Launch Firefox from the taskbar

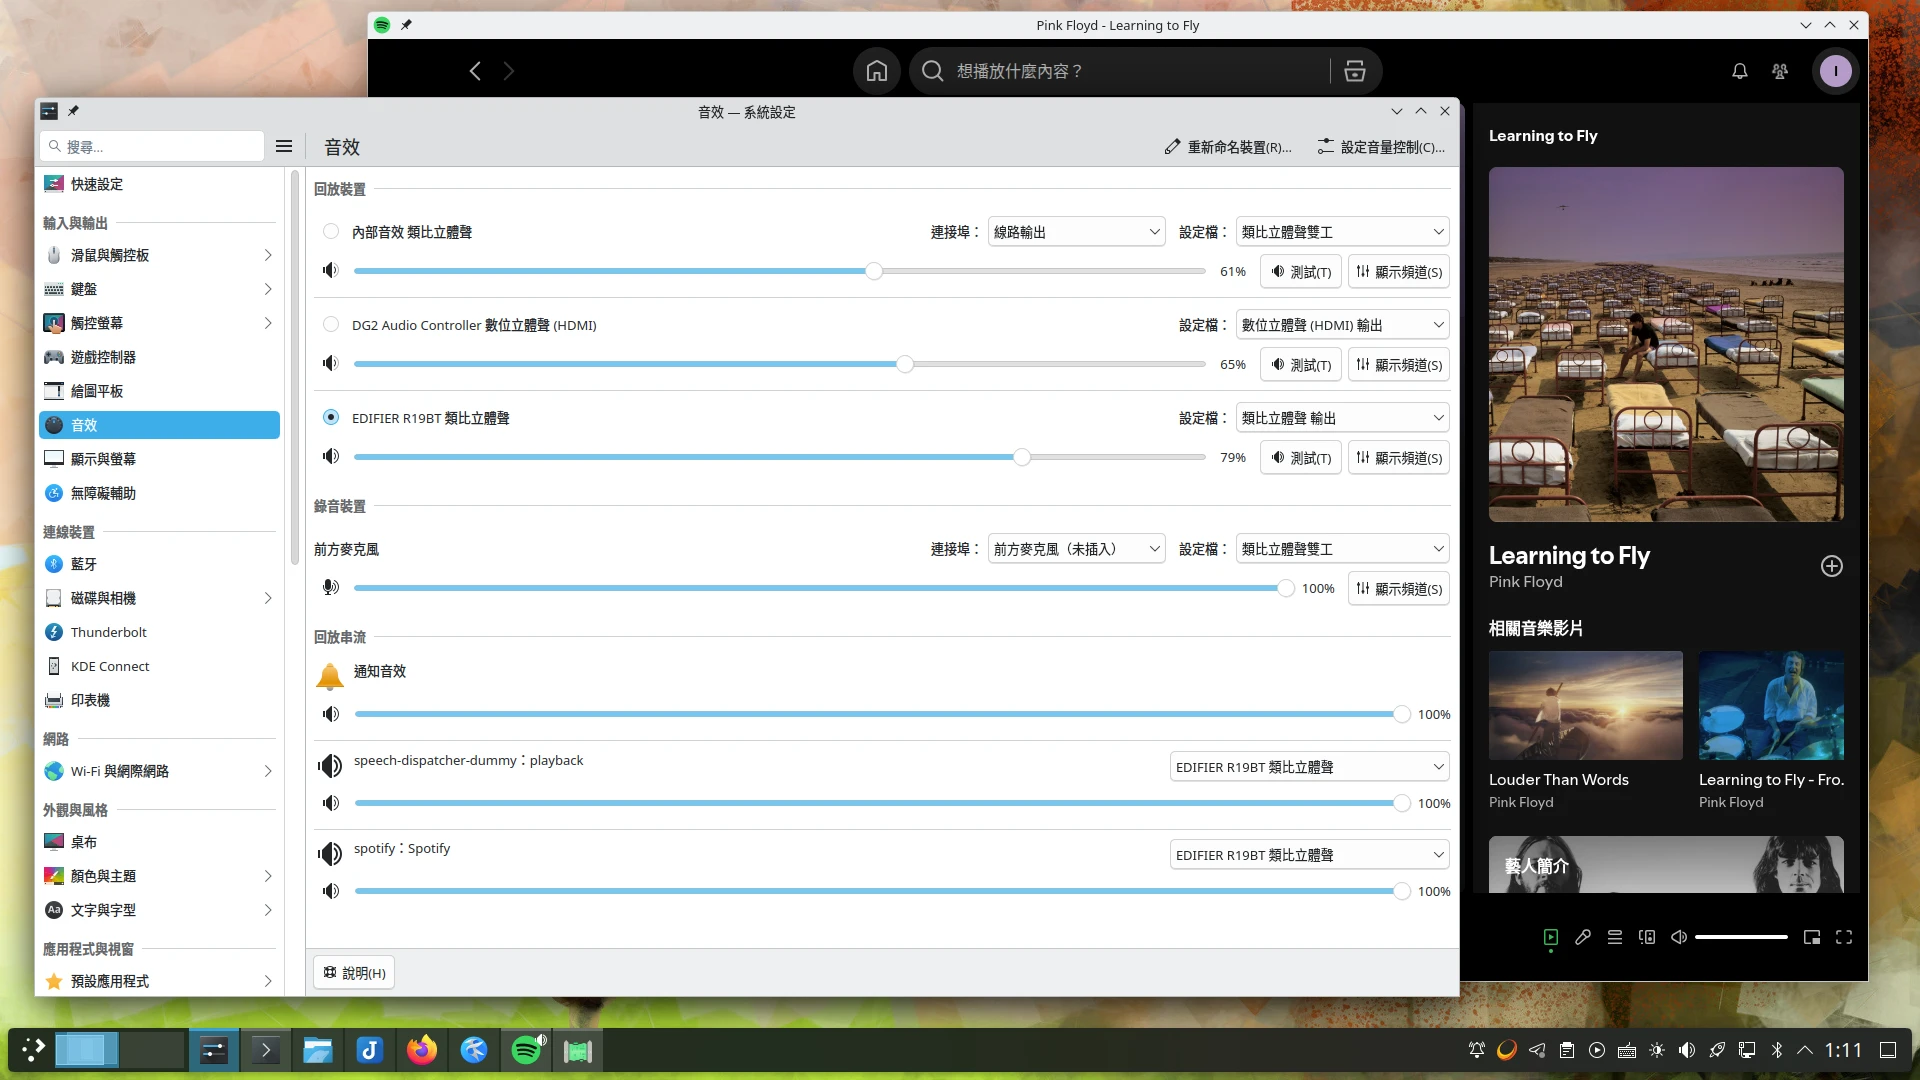point(421,1050)
